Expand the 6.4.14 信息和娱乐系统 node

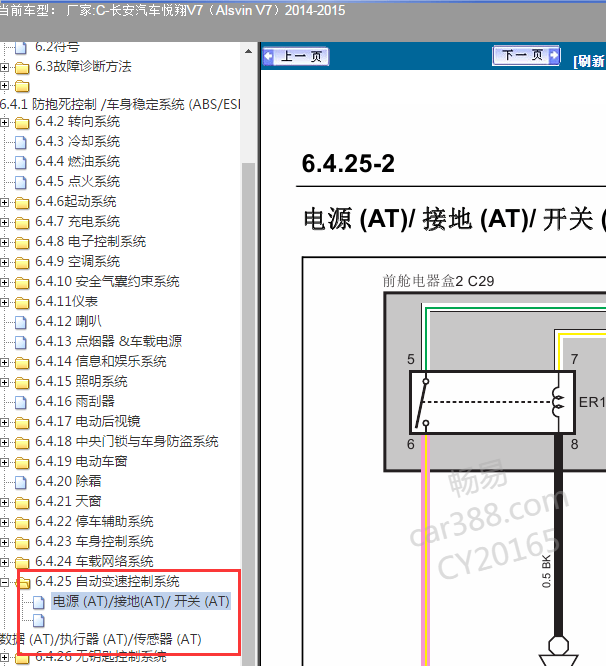tap(4, 362)
